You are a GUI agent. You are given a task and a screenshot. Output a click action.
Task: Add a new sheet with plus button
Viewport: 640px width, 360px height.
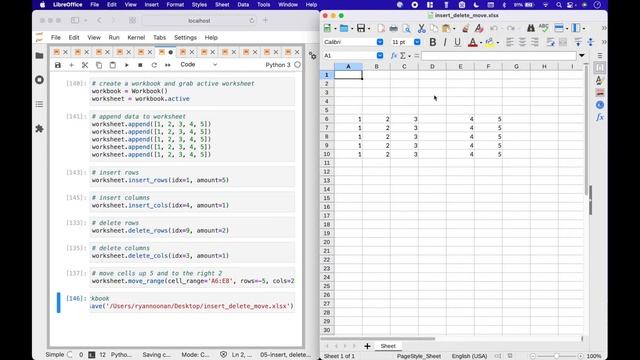coord(367,346)
